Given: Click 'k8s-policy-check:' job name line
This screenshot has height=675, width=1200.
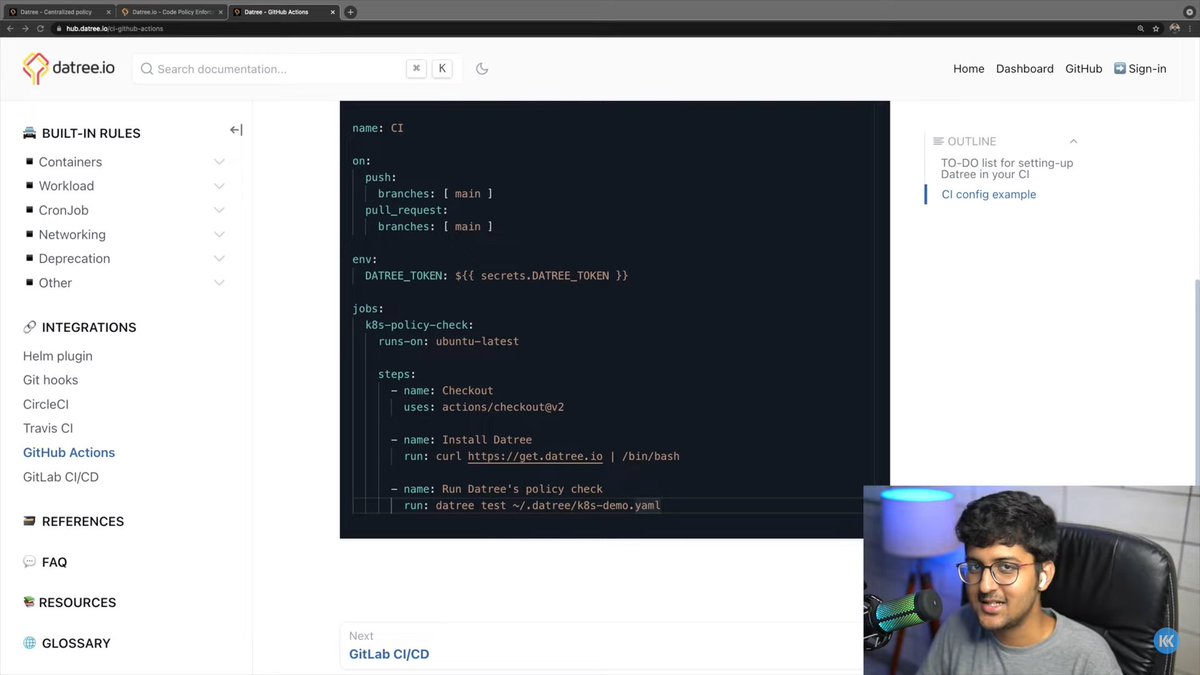Looking at the screenshot, I should pyautogui.click(x=419, y=325).
